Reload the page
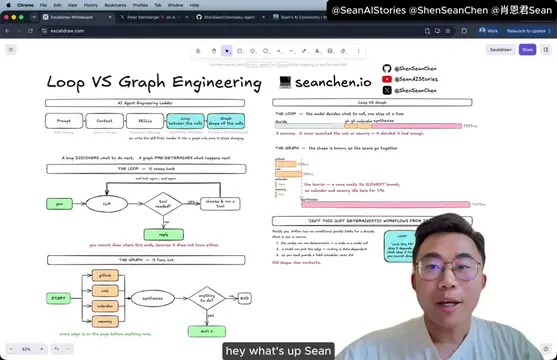This screenshot has height=360, width=557. [31, 31]
